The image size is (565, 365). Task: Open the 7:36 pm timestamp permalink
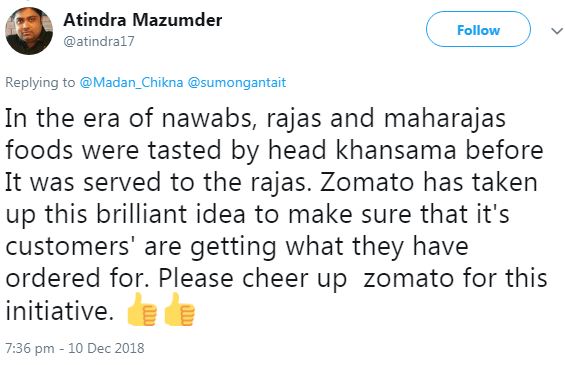[30, 348]
